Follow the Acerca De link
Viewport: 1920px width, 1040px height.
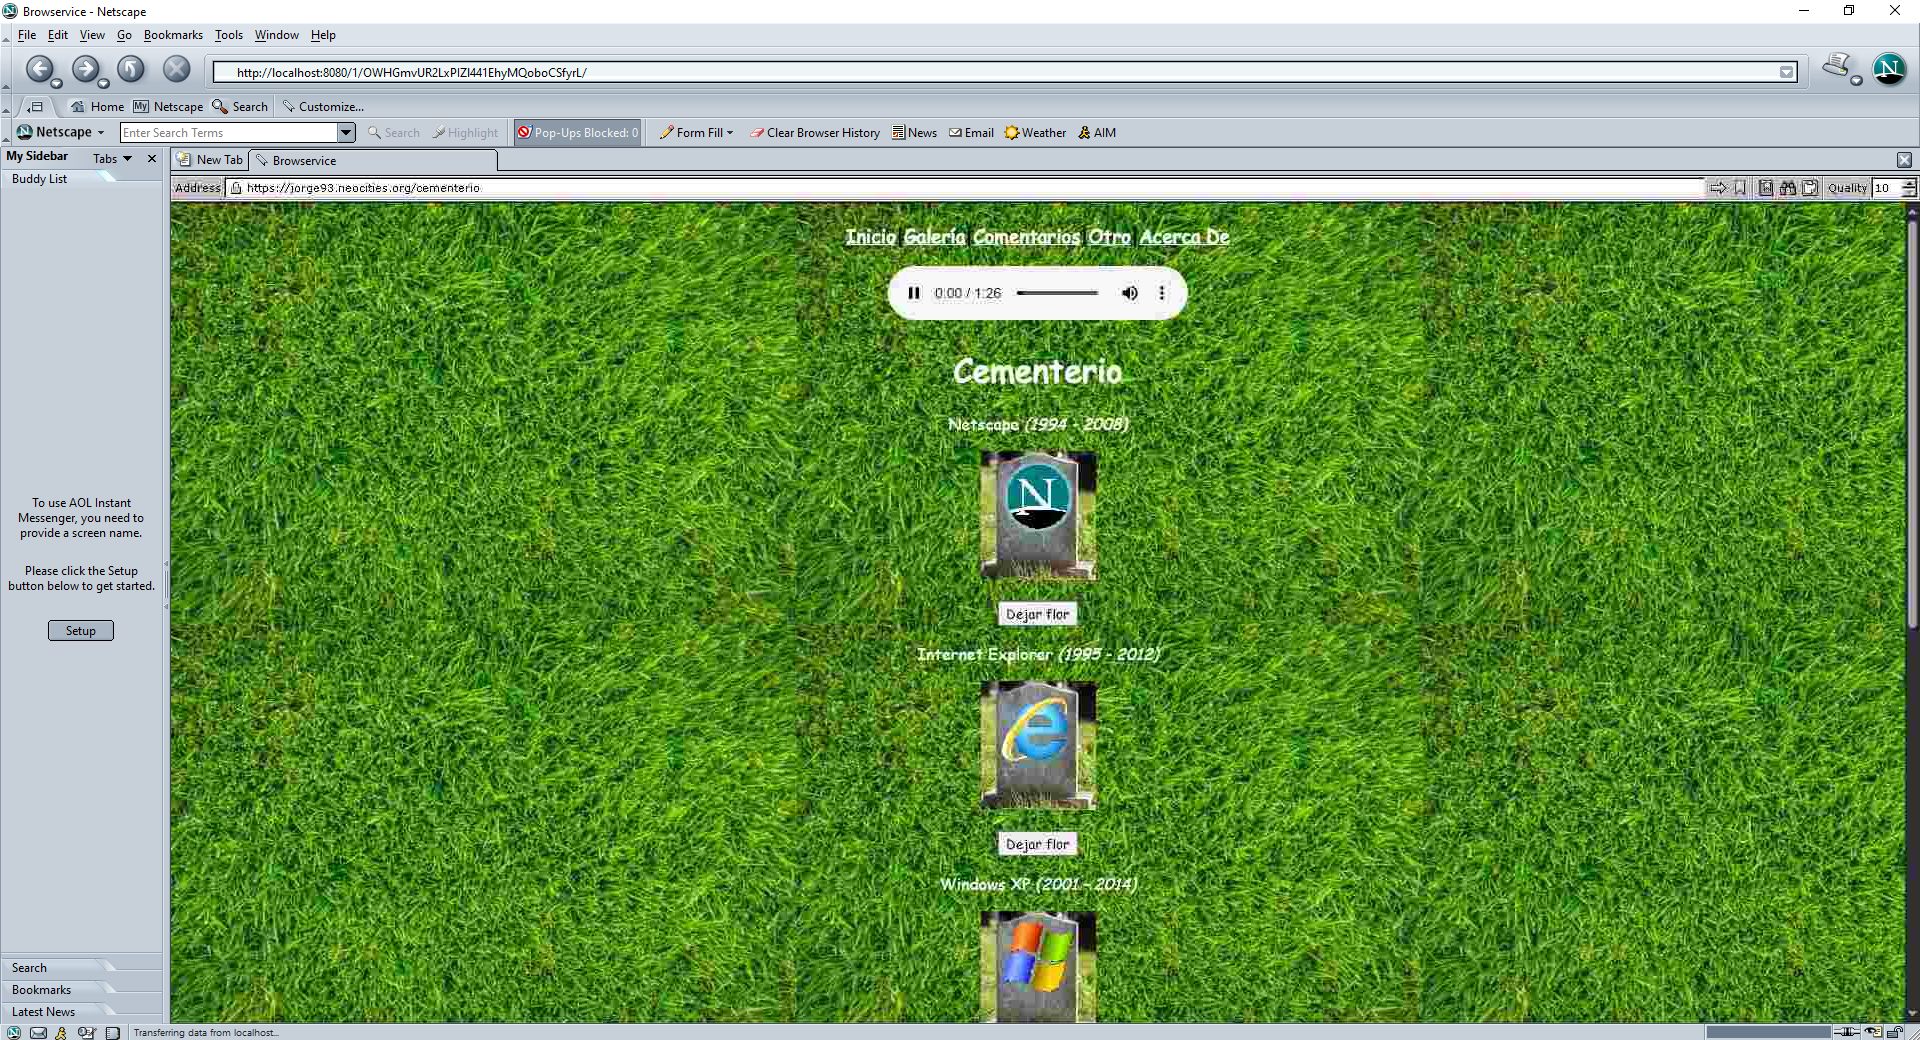[1184, 237]
